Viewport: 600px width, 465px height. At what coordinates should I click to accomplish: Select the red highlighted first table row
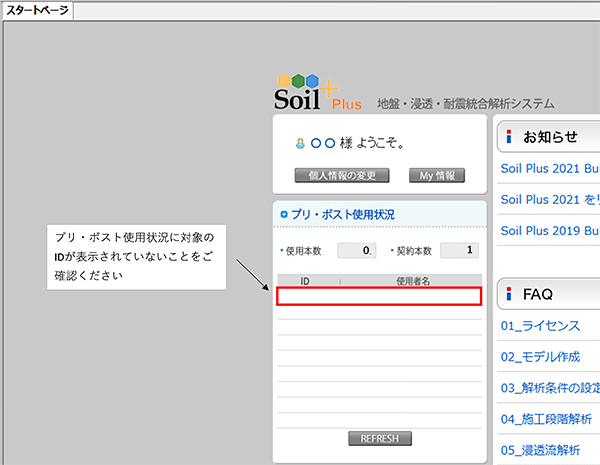coord(379,296)
